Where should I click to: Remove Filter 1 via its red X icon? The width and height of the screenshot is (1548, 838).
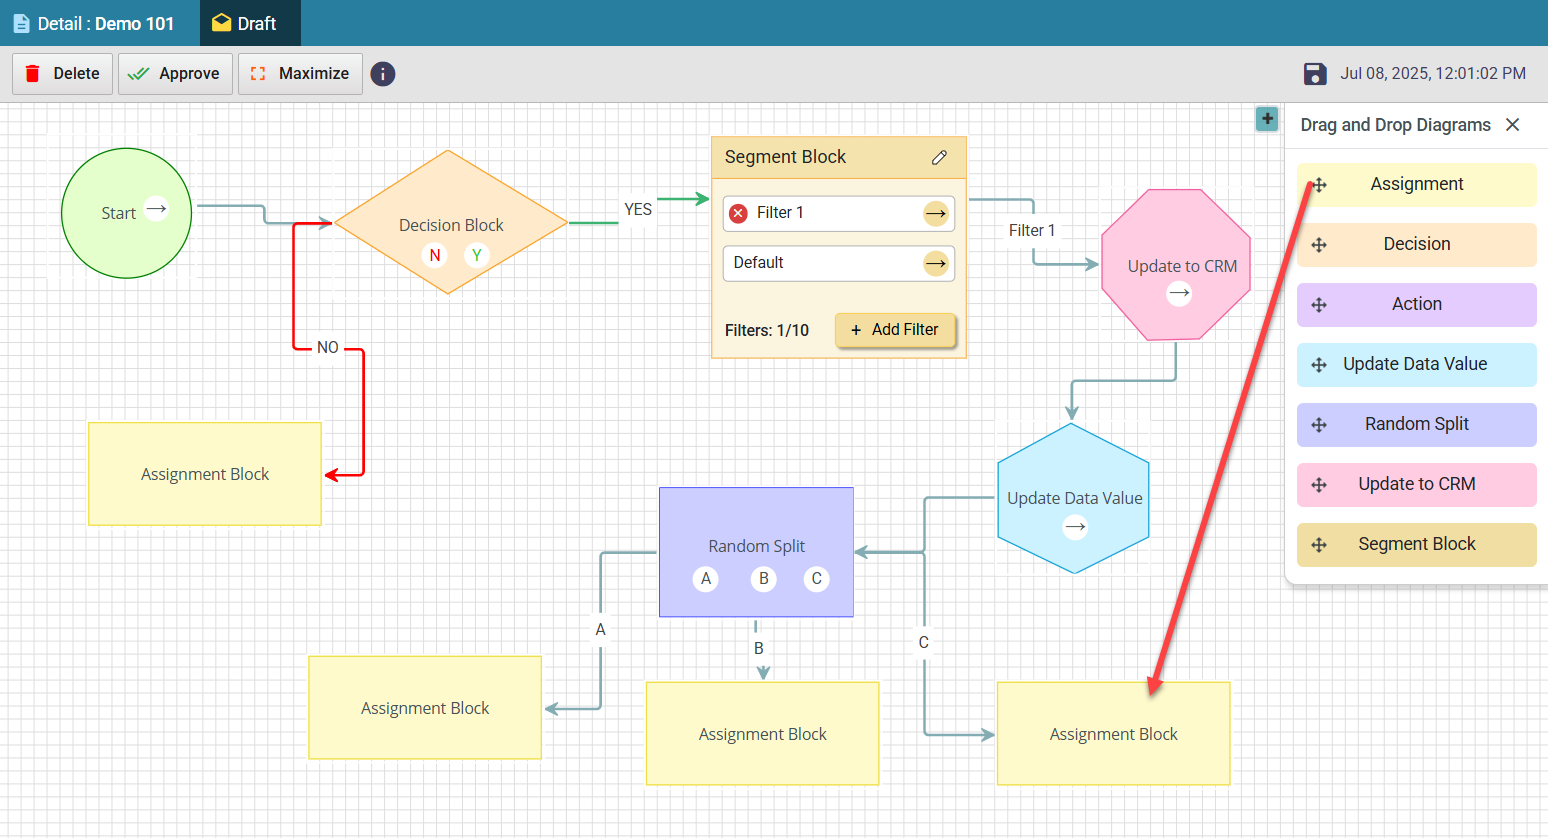(739, 213)
